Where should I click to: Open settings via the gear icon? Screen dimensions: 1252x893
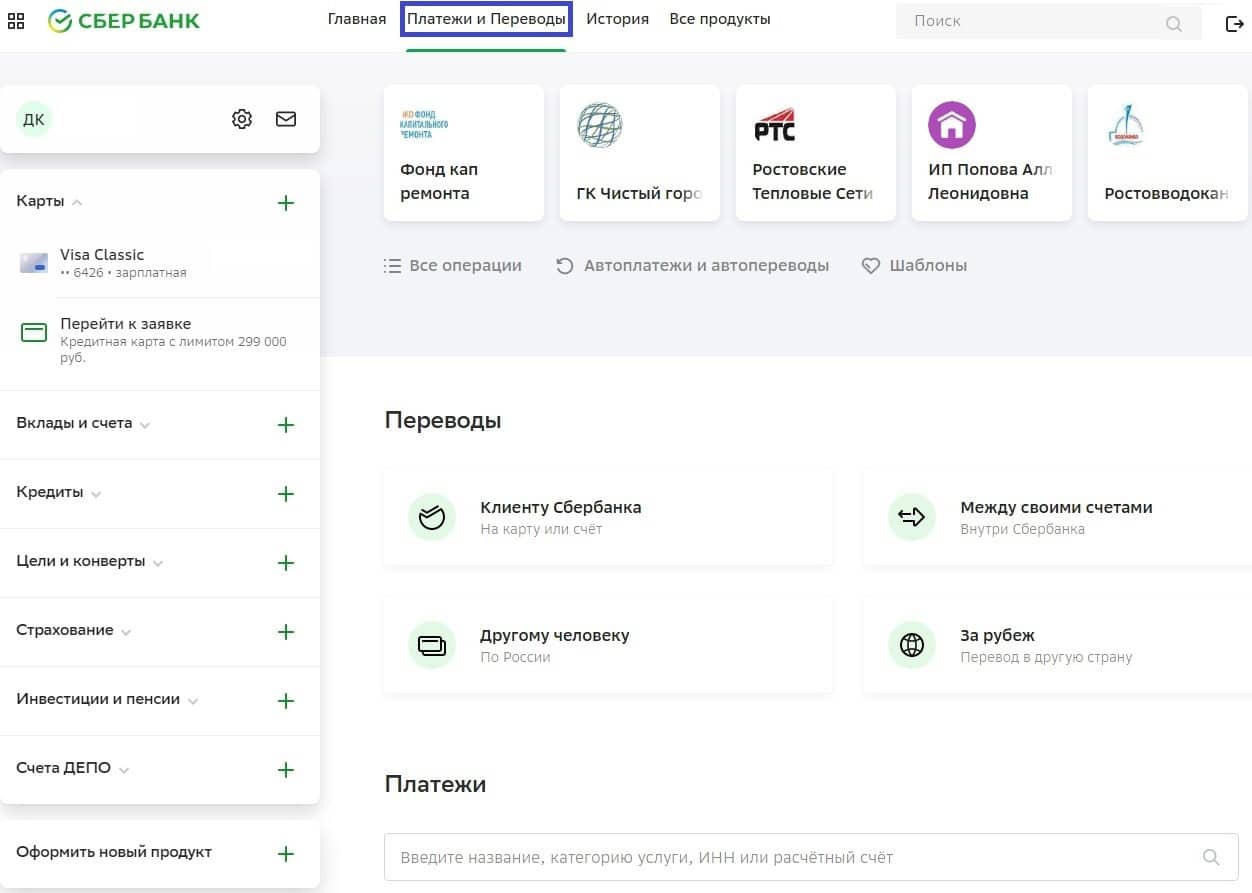tap(242, 120)
